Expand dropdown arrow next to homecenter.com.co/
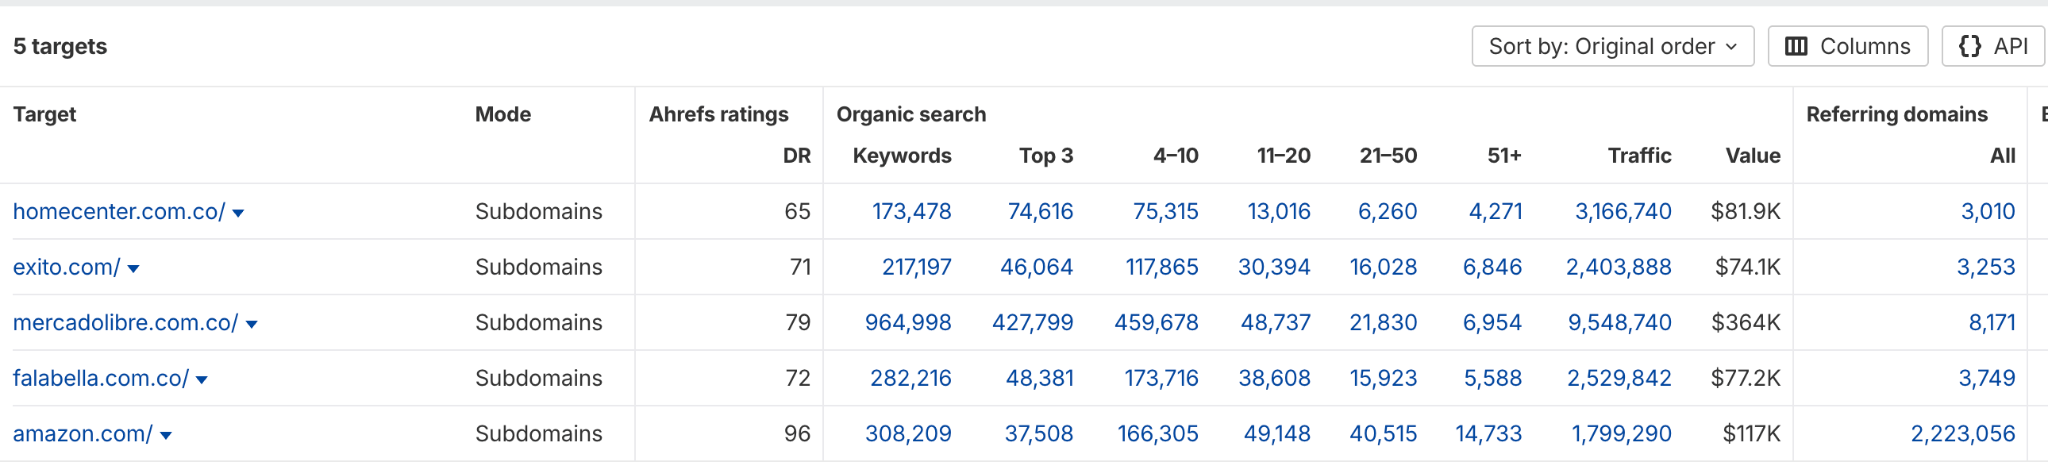This screenshot has height=473, width=2048. point(238,213)
